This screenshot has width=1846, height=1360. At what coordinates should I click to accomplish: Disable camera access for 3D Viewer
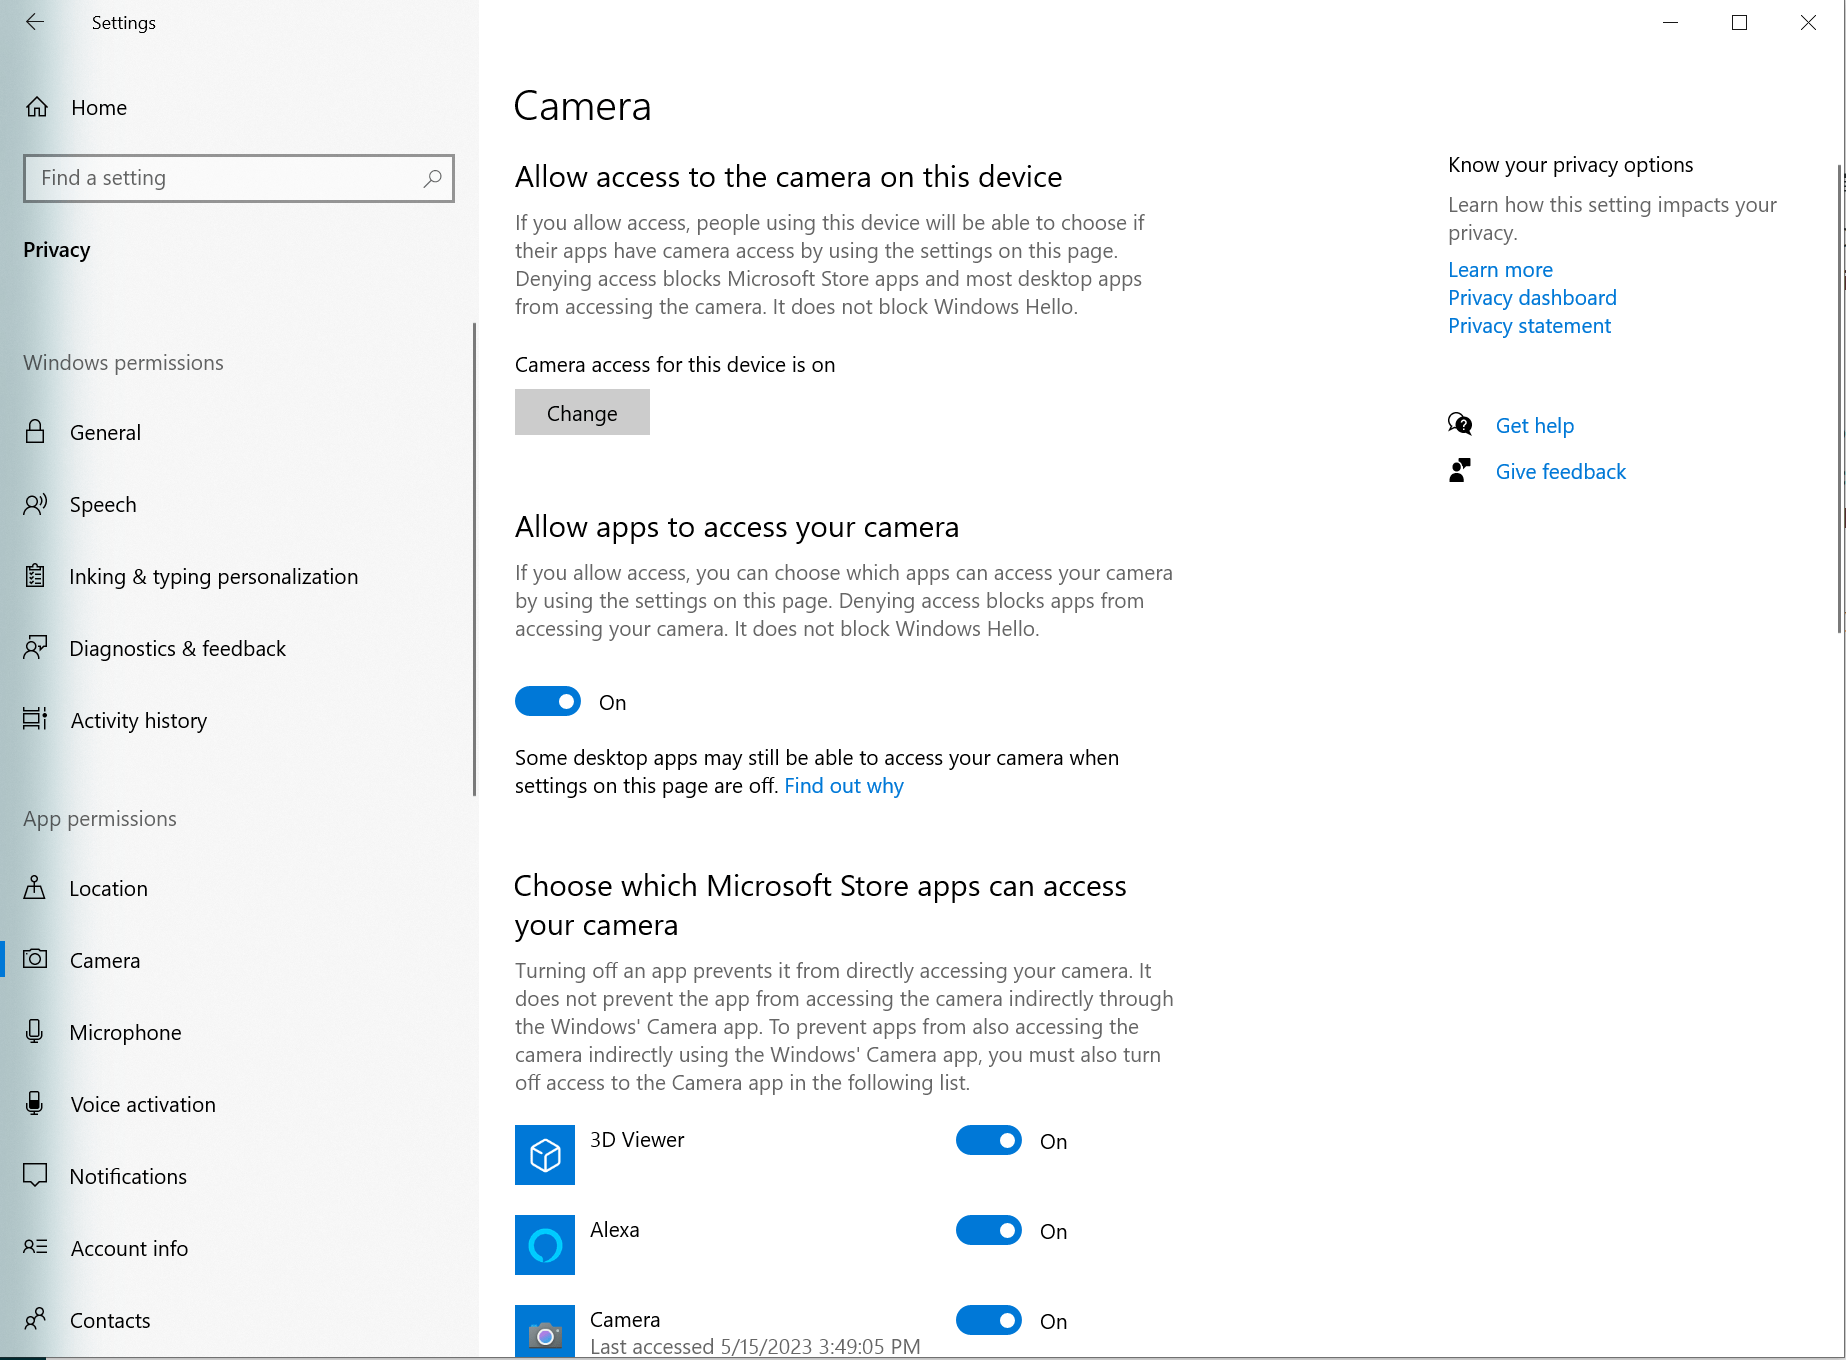click(989, 1141)
